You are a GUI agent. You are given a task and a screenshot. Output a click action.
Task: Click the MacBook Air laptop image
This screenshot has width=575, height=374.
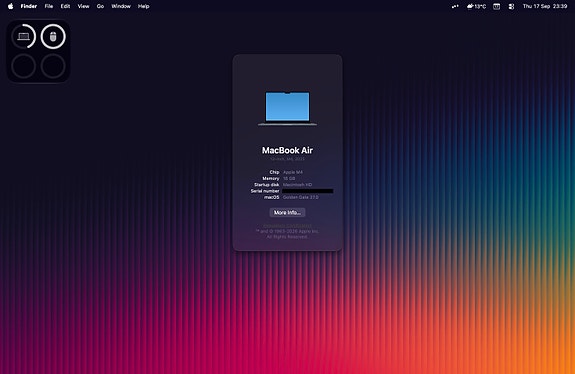287,109
